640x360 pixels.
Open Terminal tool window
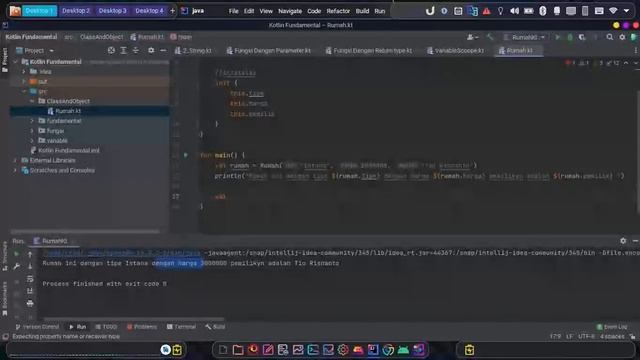click(x=181, y=327)
